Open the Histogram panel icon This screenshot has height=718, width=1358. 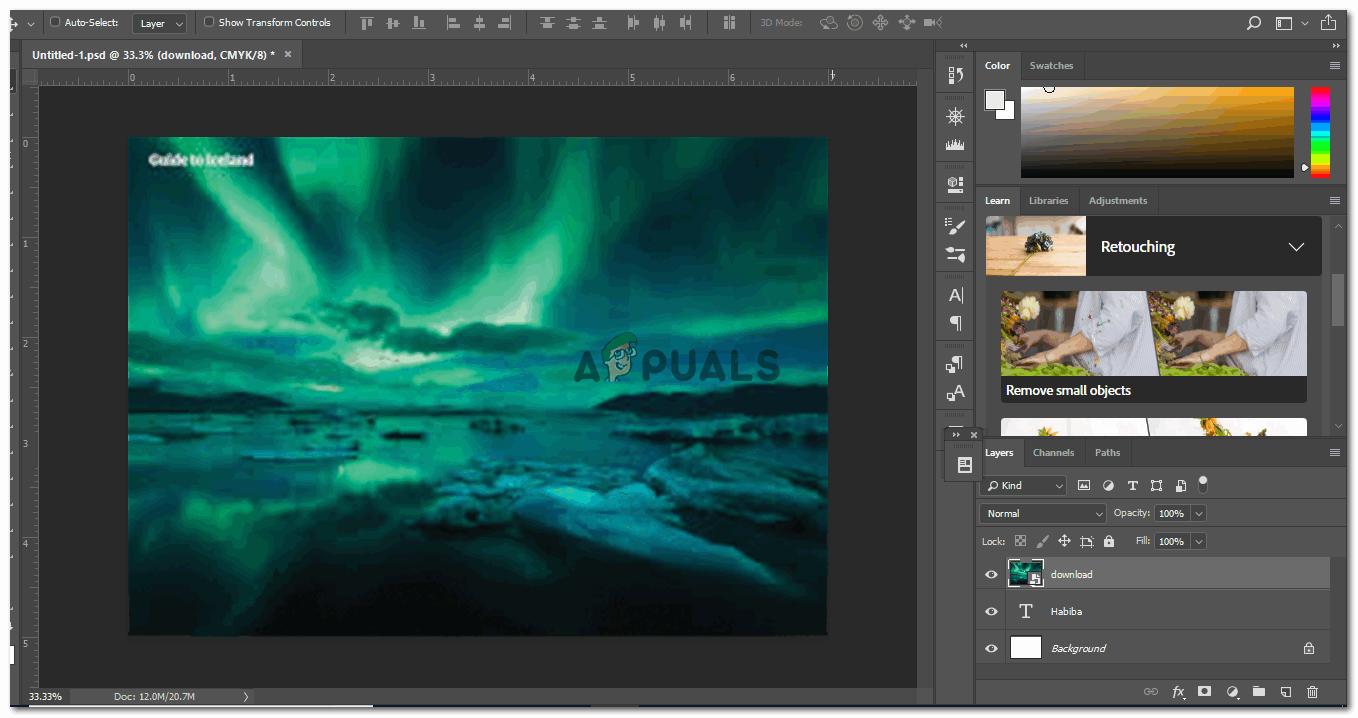955,145
